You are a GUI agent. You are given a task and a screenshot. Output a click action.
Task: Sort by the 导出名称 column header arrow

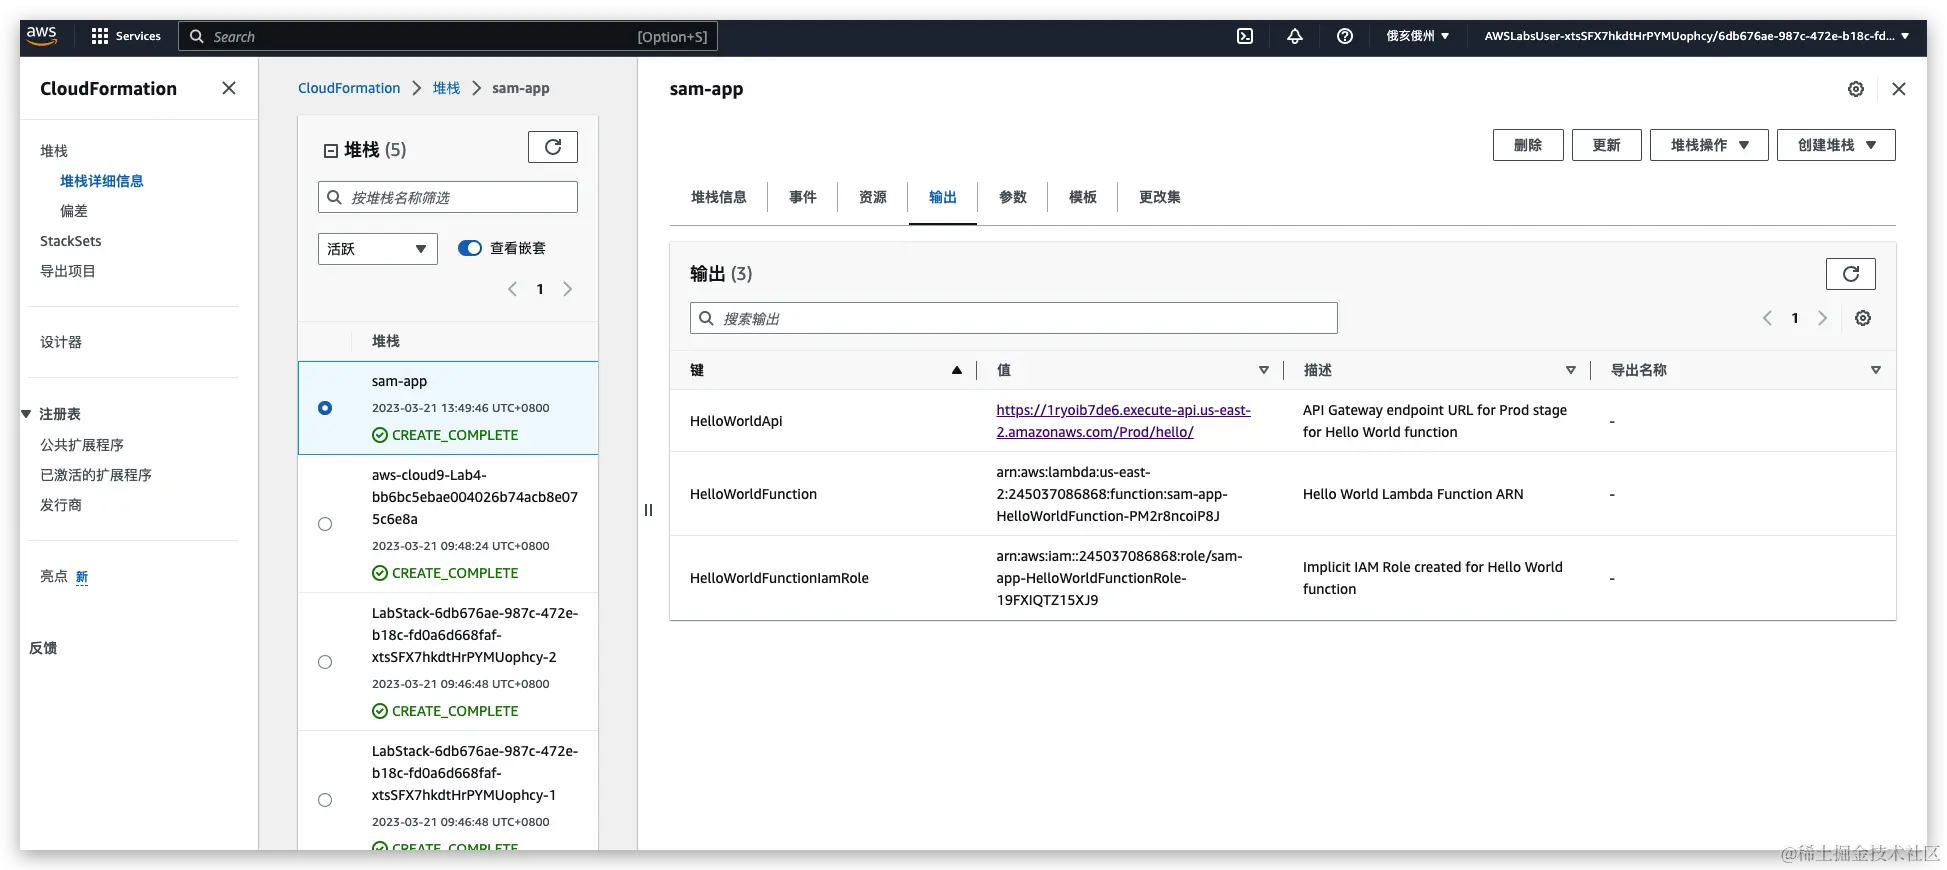click(1876, 370)
